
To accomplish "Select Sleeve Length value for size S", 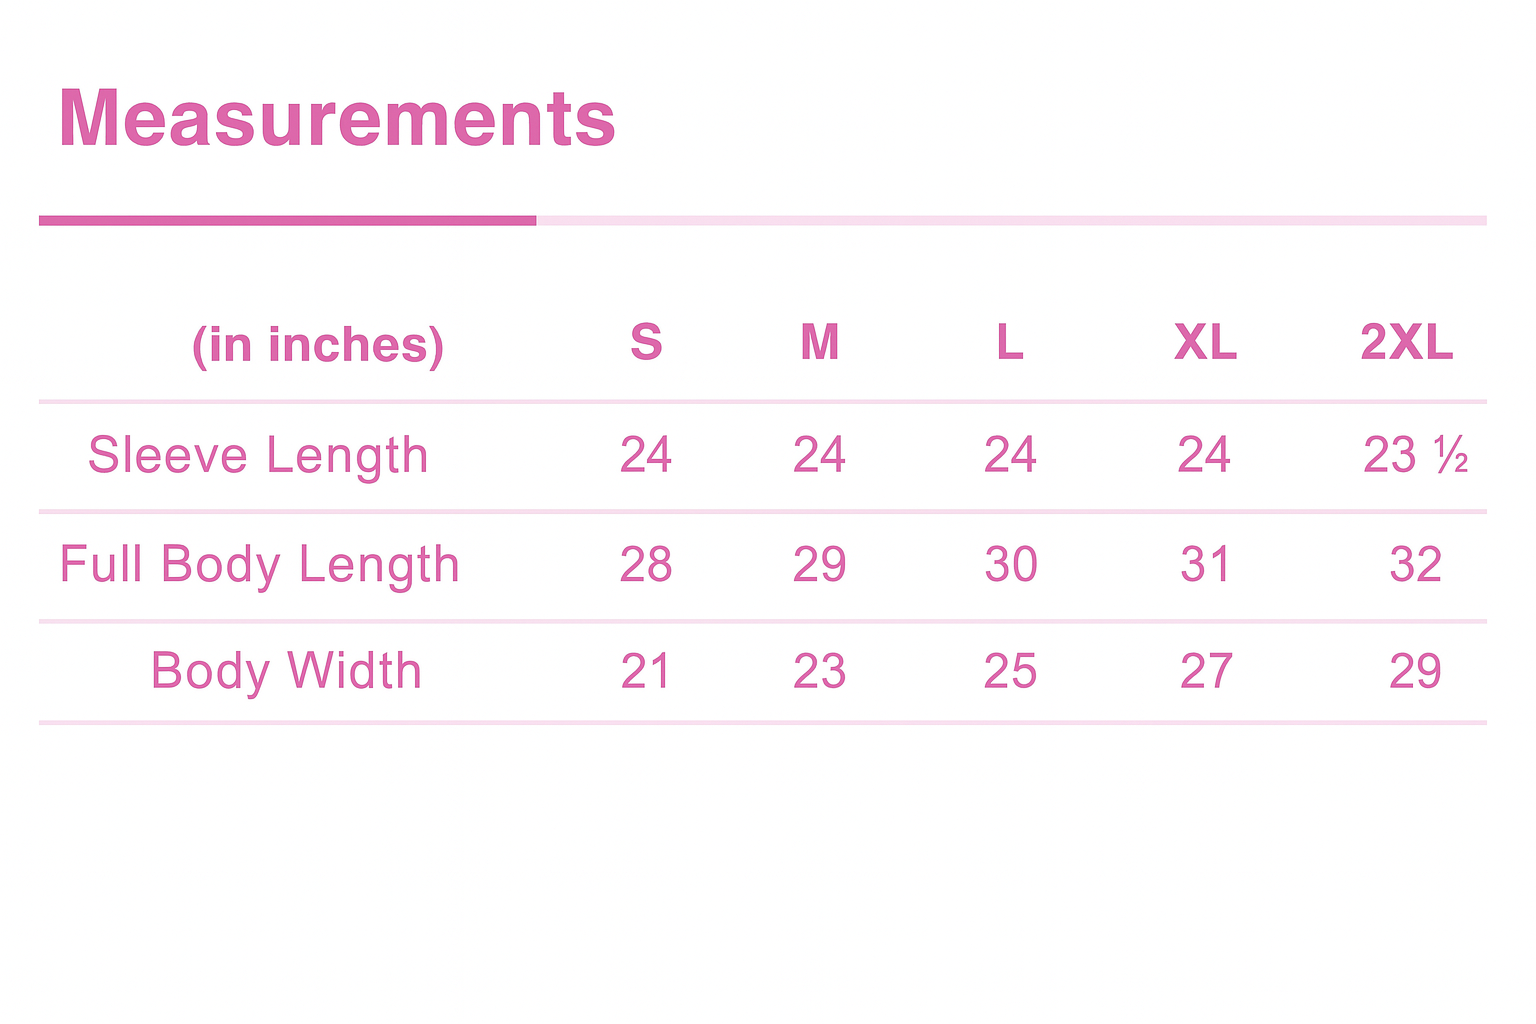I will [x=646, y=456].
